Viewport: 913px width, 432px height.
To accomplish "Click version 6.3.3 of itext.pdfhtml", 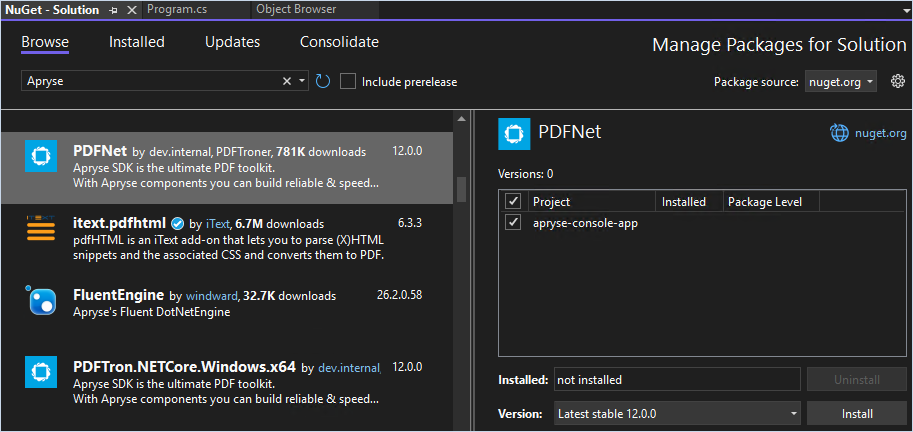I will click(410, 223).
